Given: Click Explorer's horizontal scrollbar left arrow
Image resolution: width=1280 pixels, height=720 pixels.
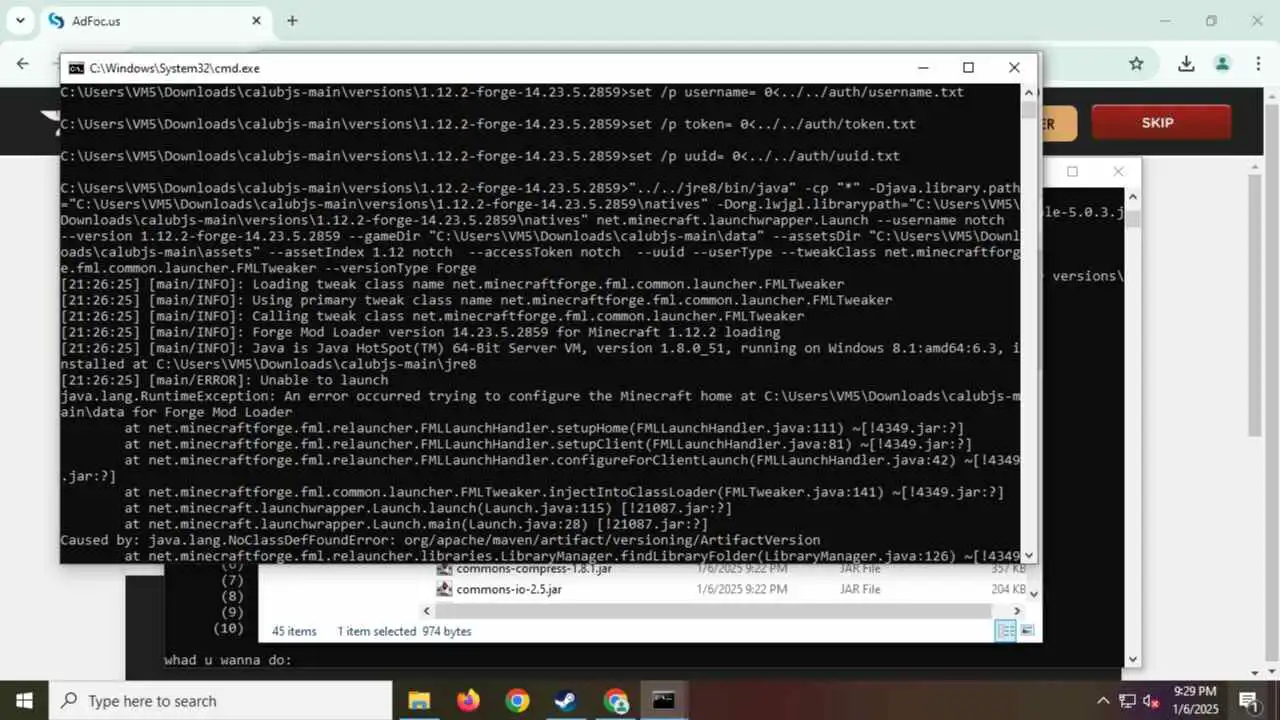Looking at the screenshot, I should click(427, 611).
